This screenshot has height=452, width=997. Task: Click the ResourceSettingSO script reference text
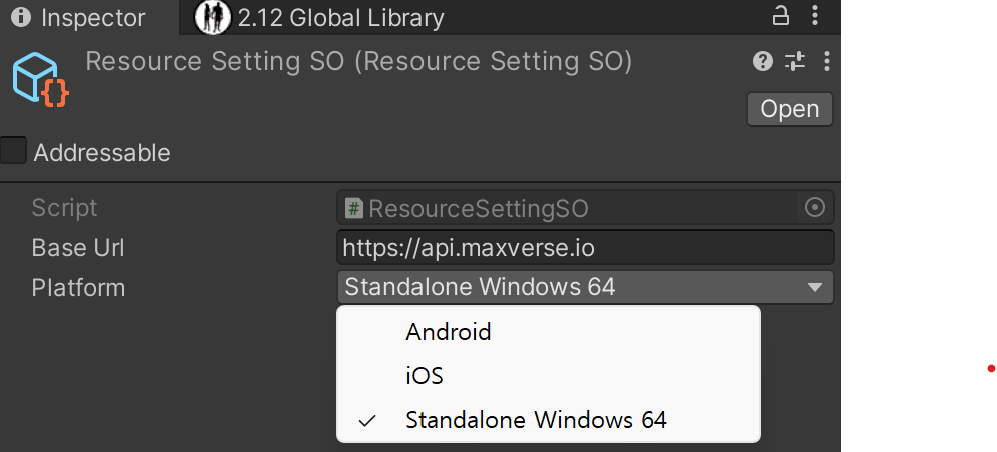(478, 209)
